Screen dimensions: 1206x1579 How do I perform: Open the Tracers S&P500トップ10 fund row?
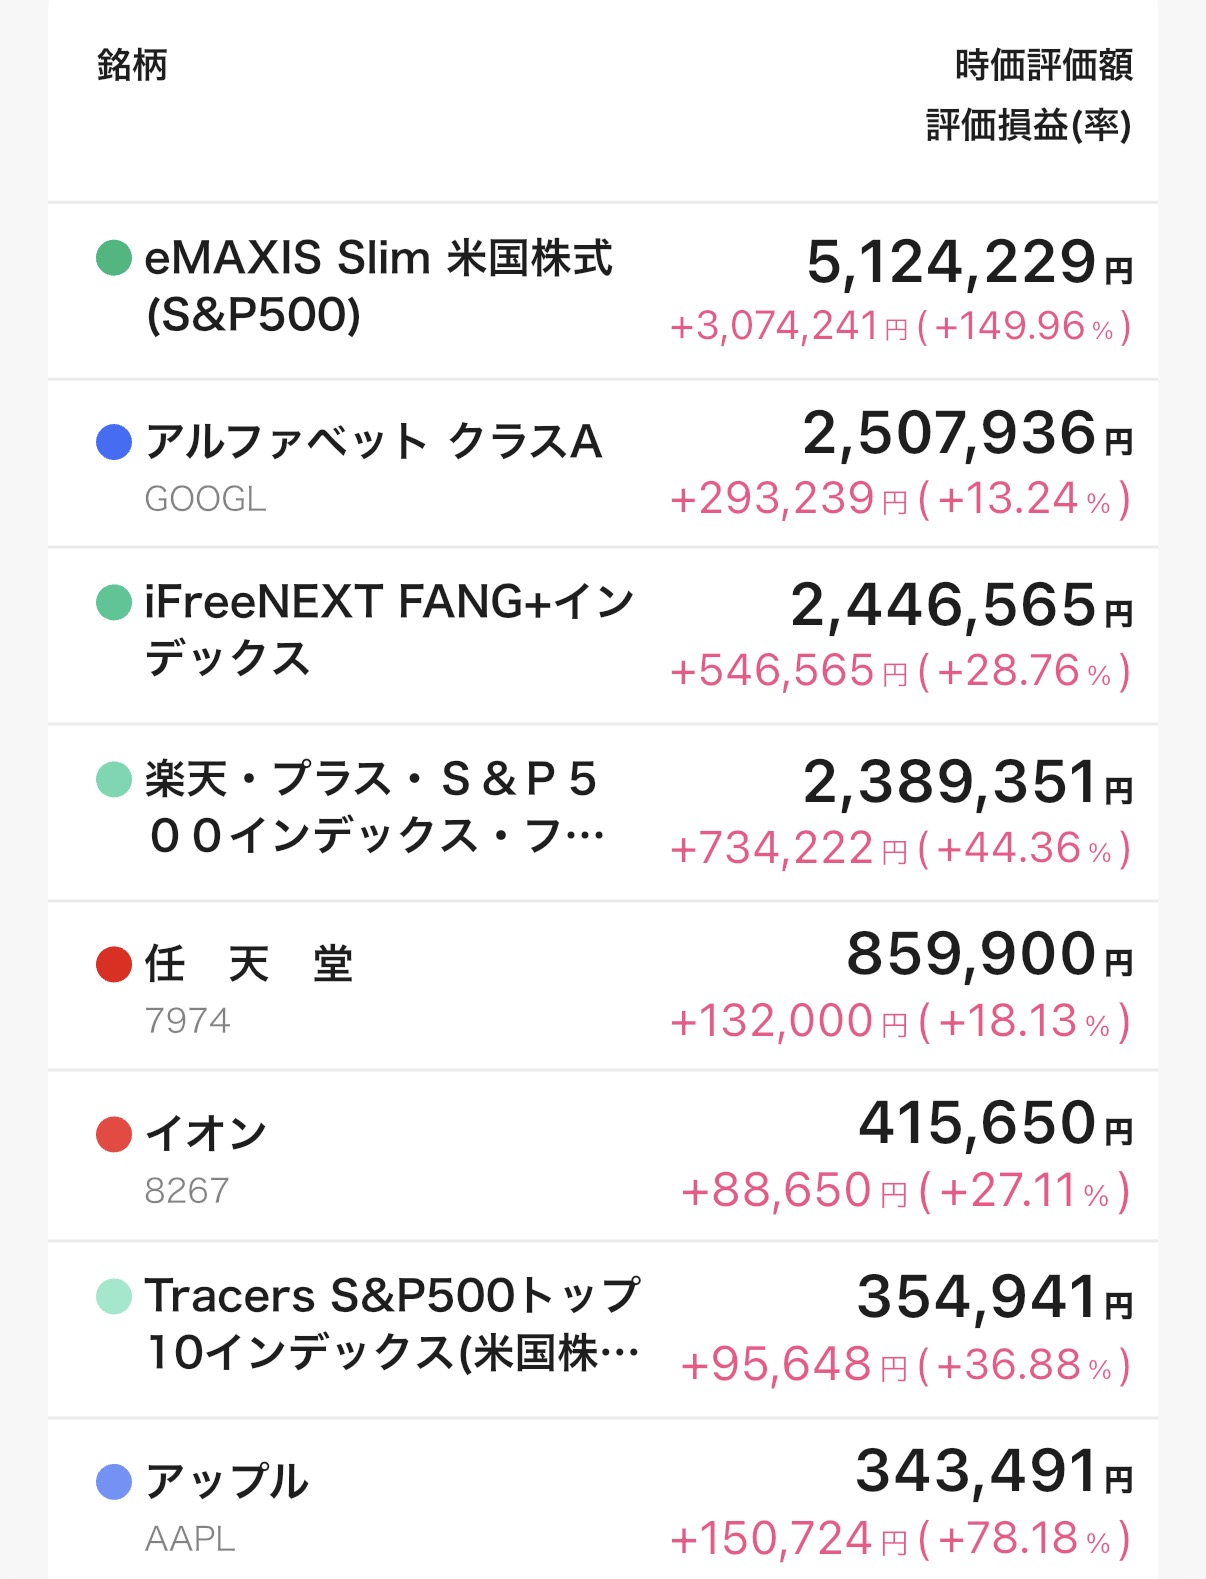coord(603,1330)
